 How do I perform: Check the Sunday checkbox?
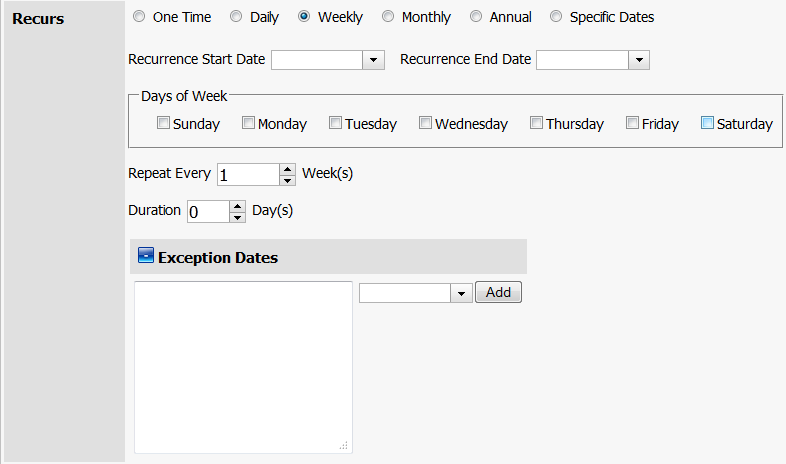tap(163, 123)
